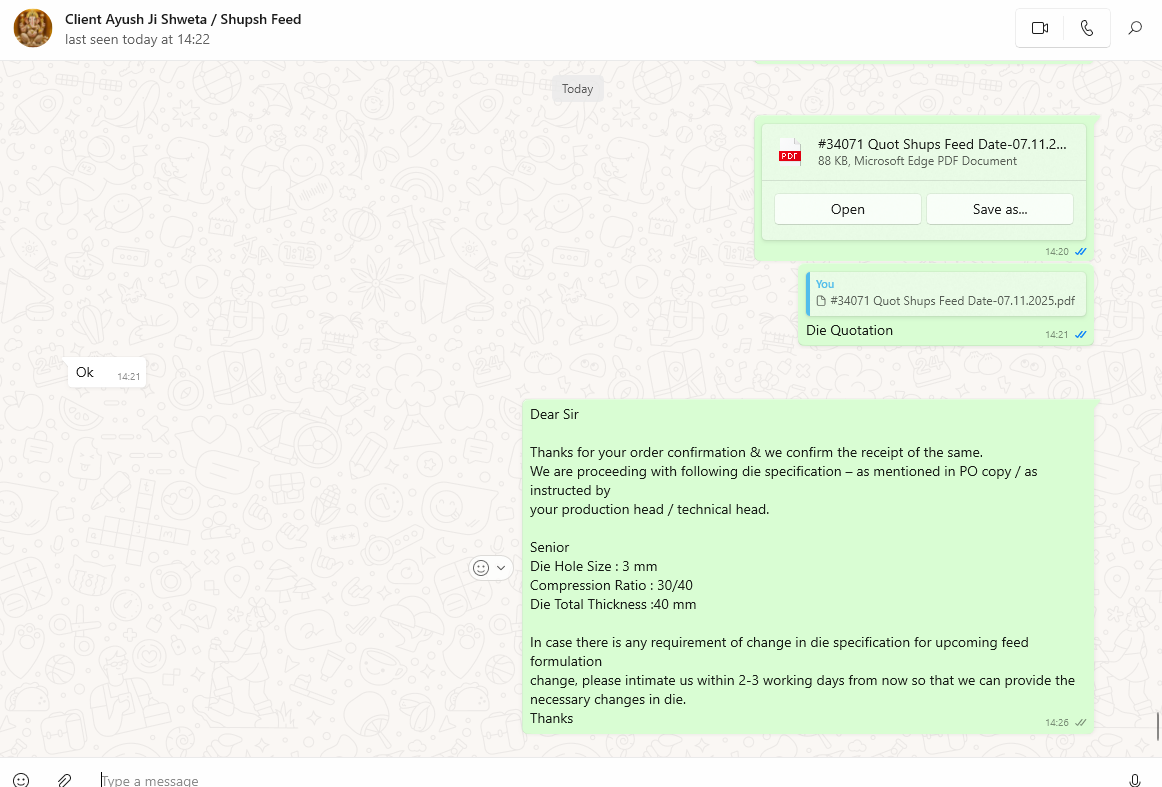Click the #34071 Quot Shups Feed filename

click(x=941, y=144)
